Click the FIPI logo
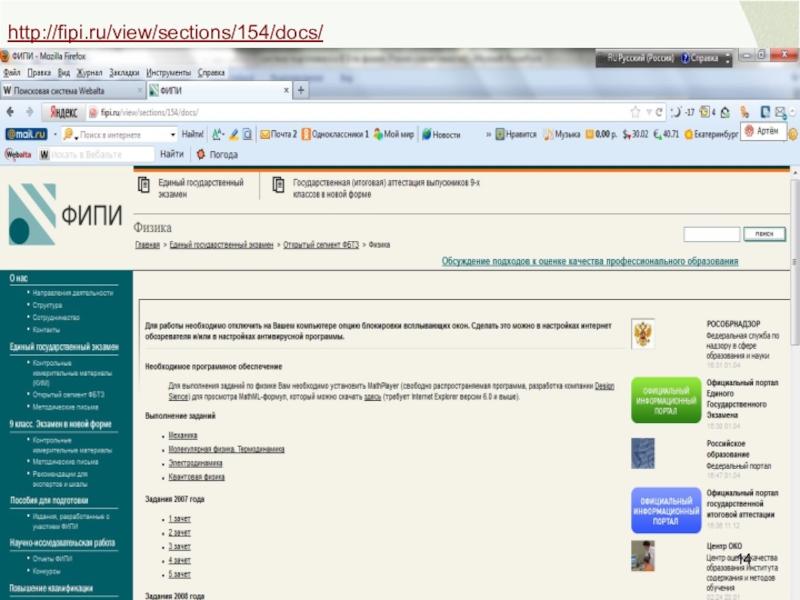Image resolution: width=800 pixels, height=600 pixels. (65, 214)
